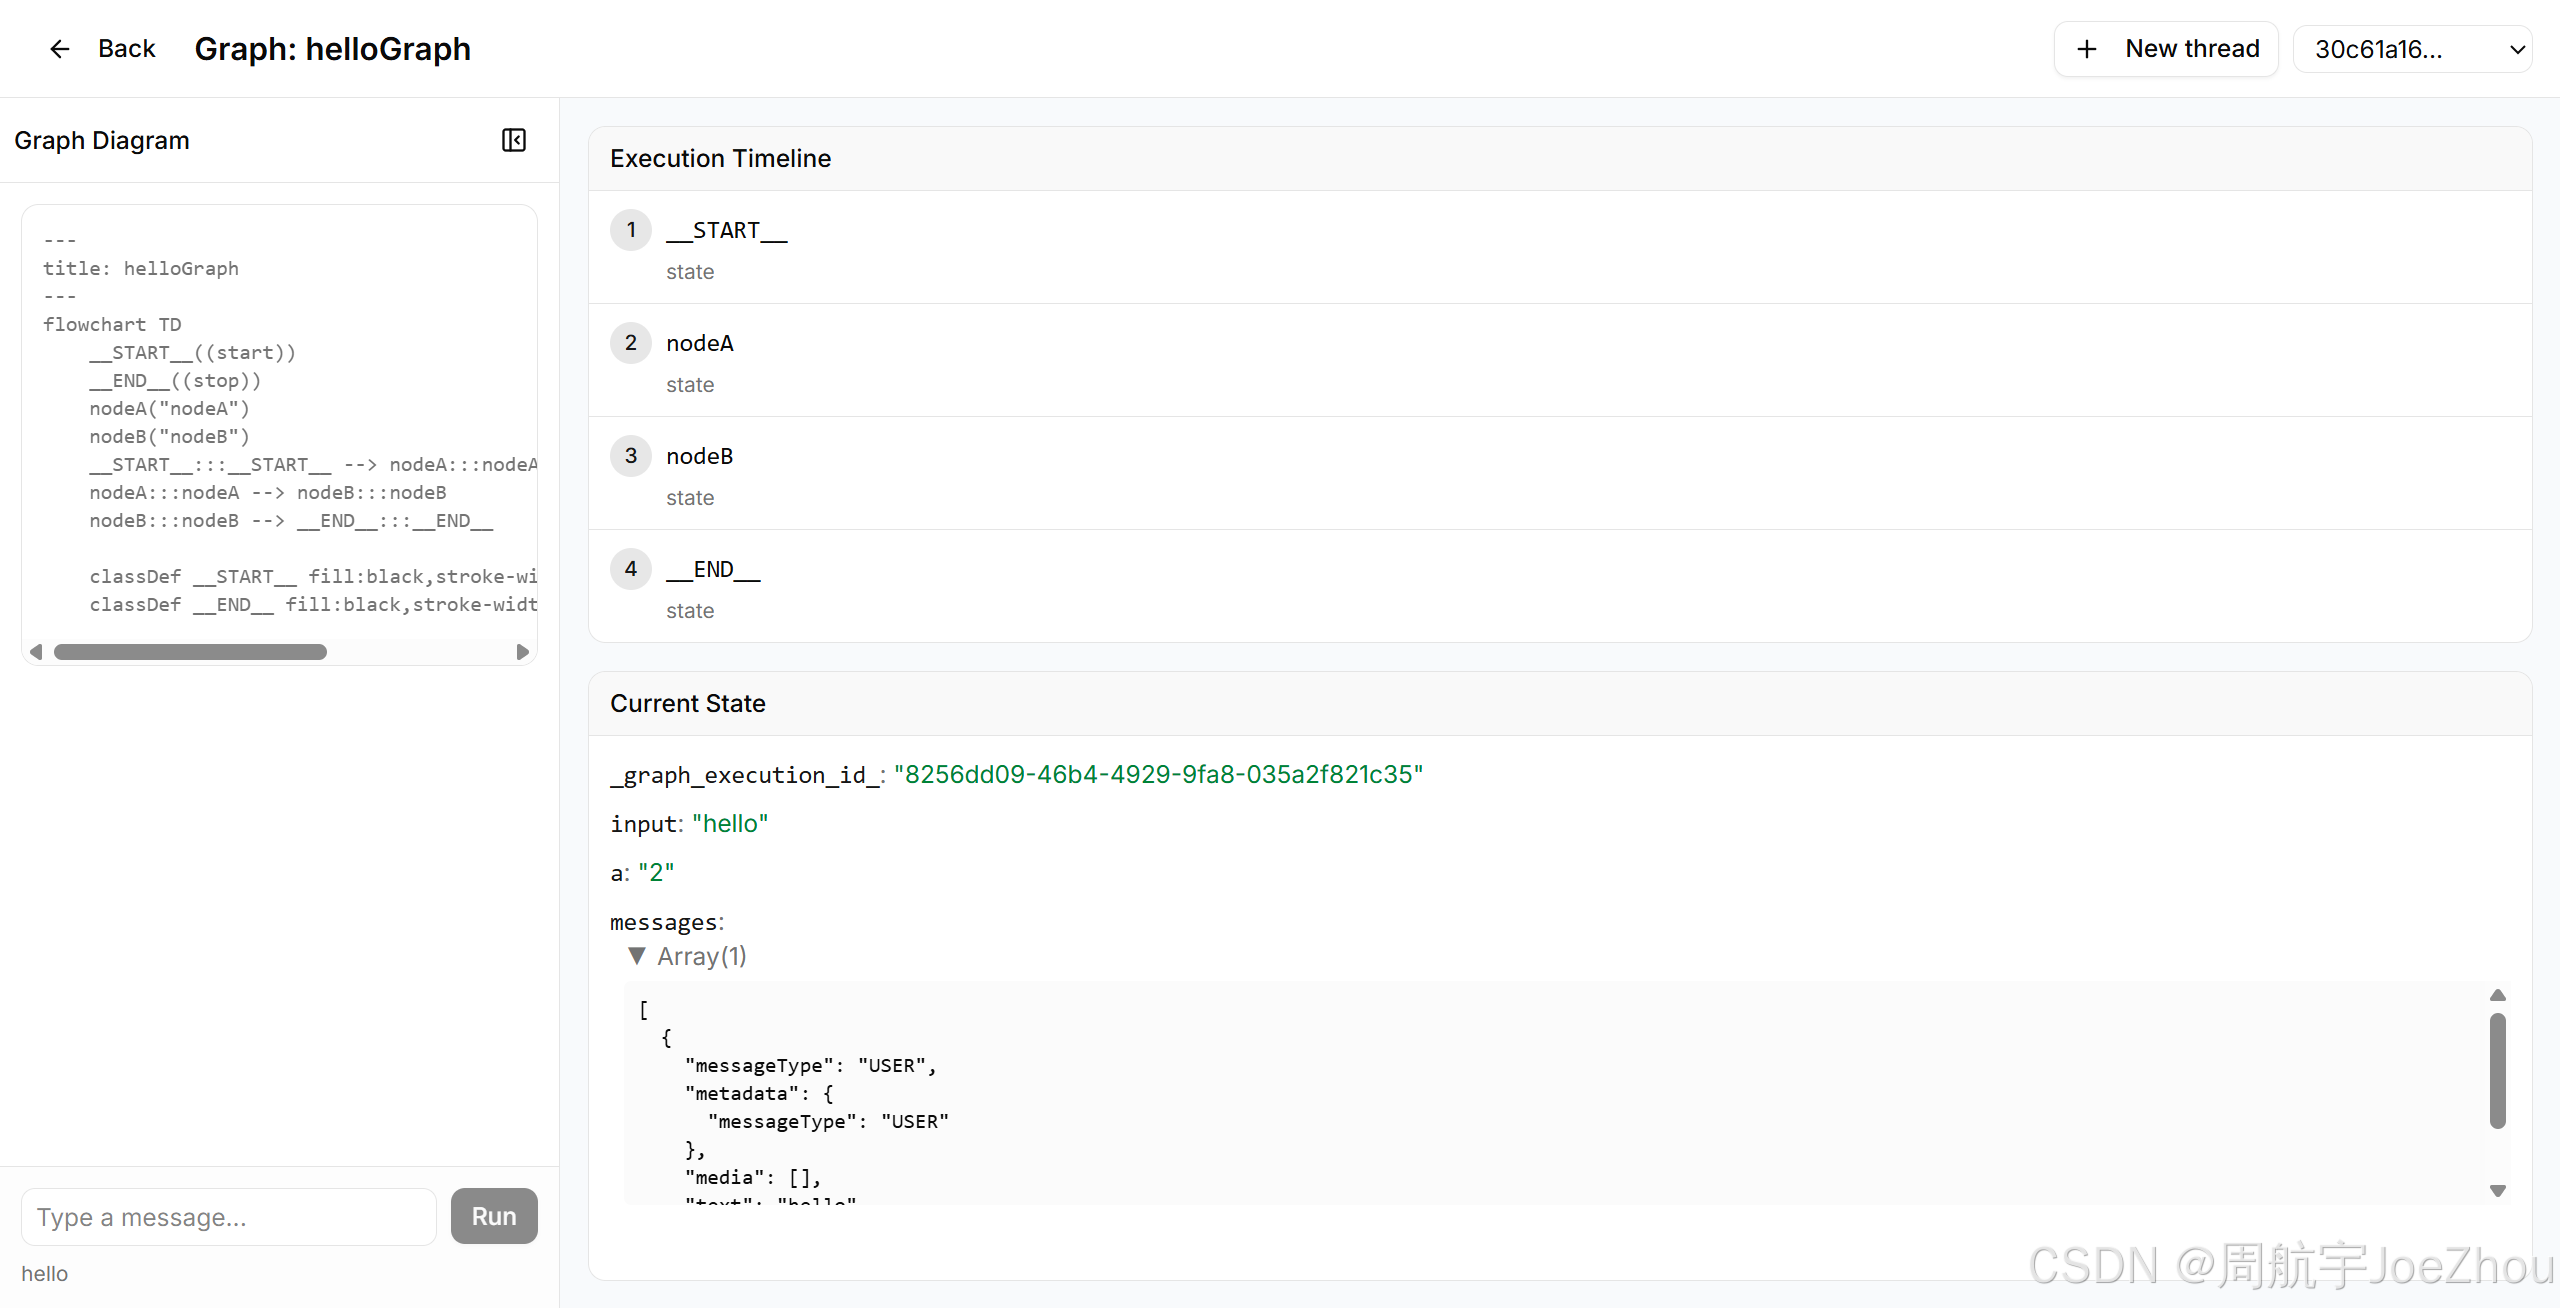Click the diagram scrollbar right arrow
2560x1308 pixels.
[x=522, y=652]
